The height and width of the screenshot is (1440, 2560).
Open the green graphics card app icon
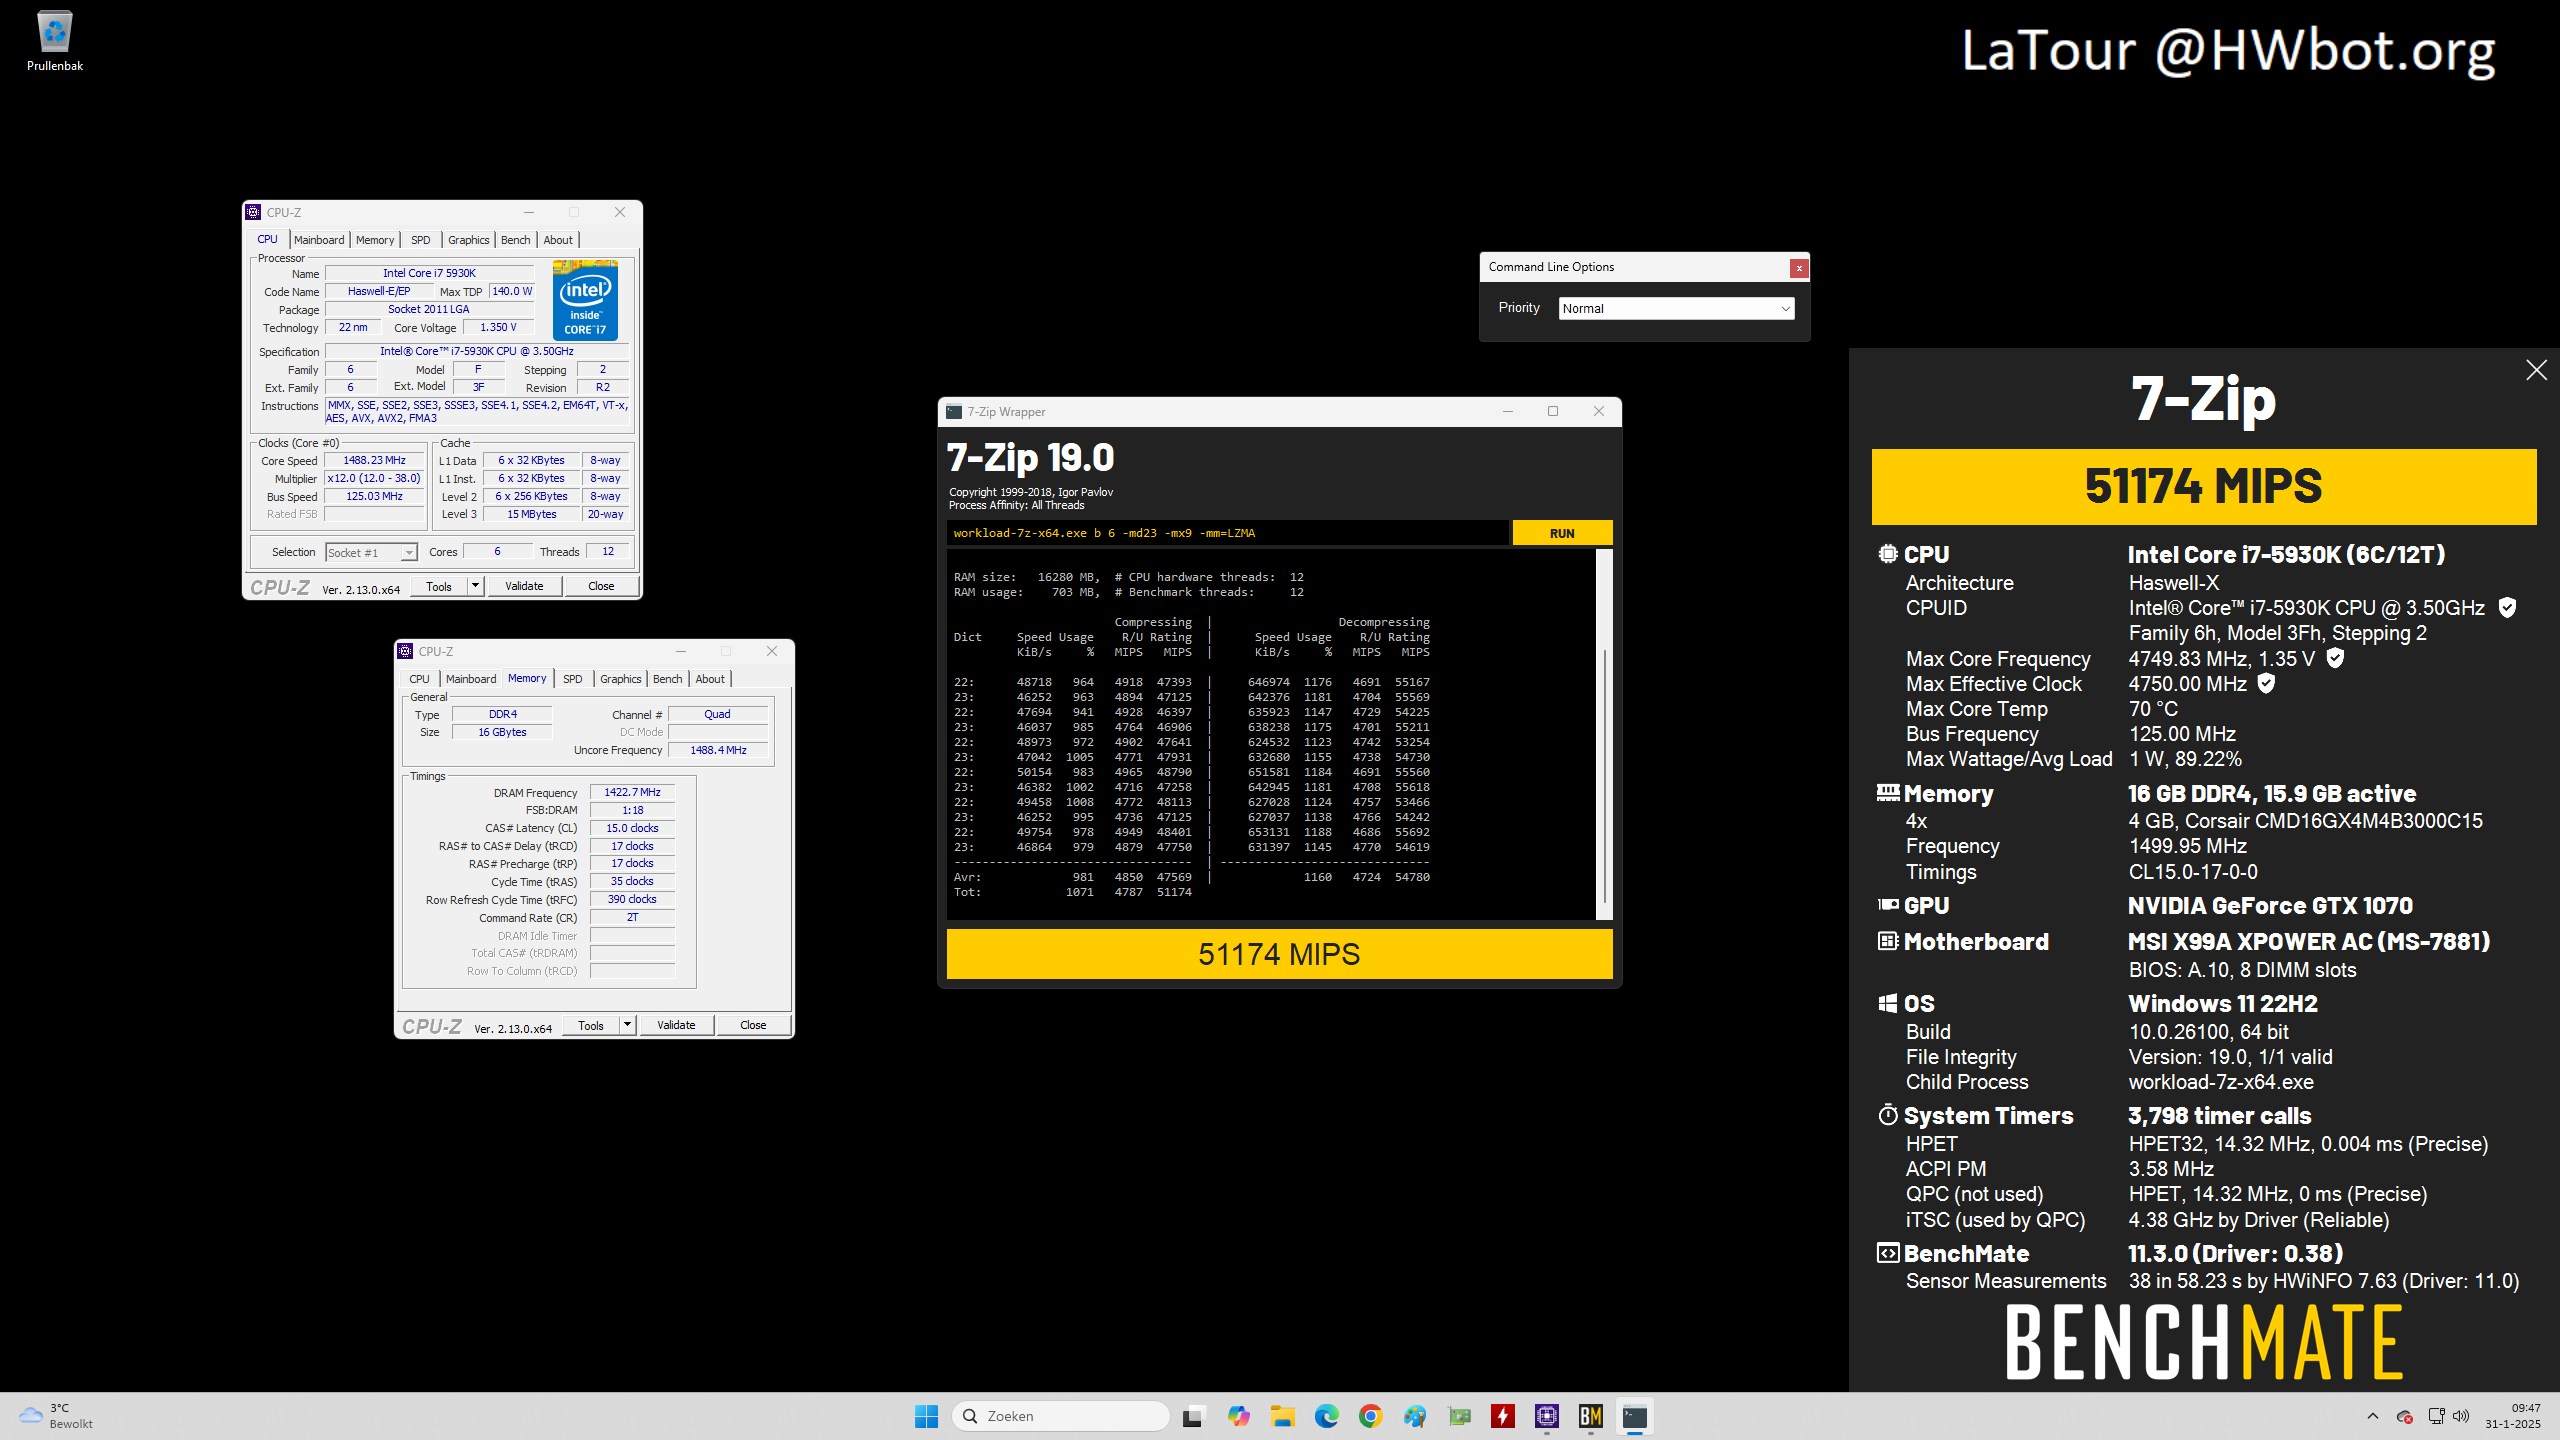tap(1459, 1416)
